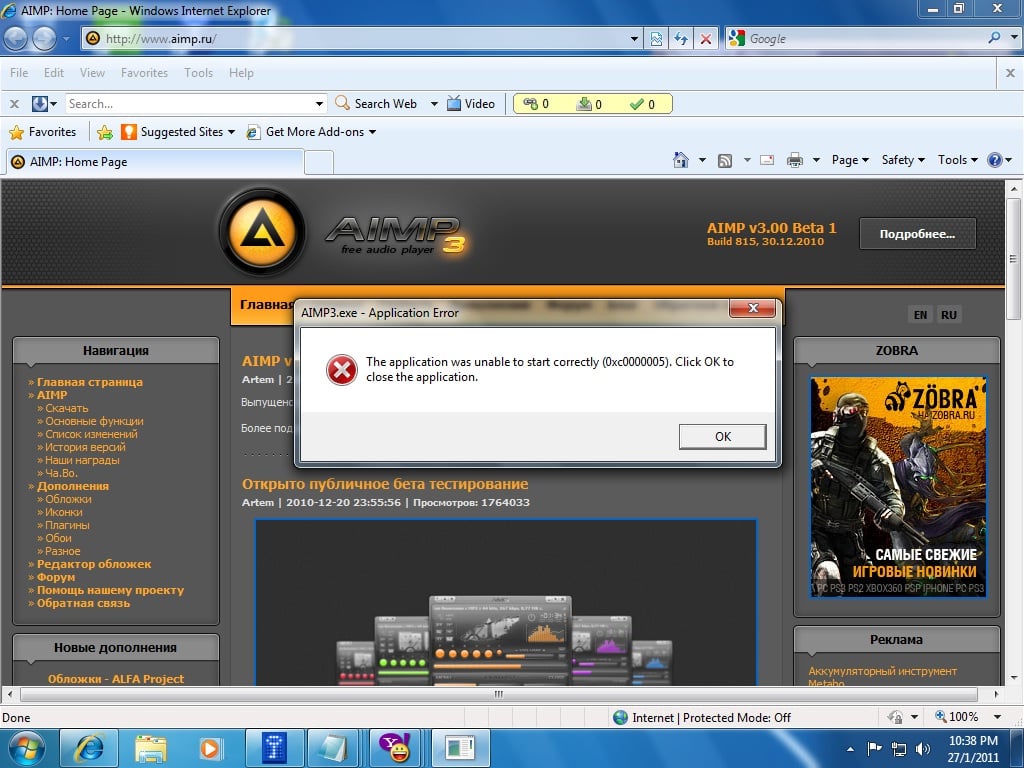Click the horizontal scrollbar thumb

pos(498,694)
